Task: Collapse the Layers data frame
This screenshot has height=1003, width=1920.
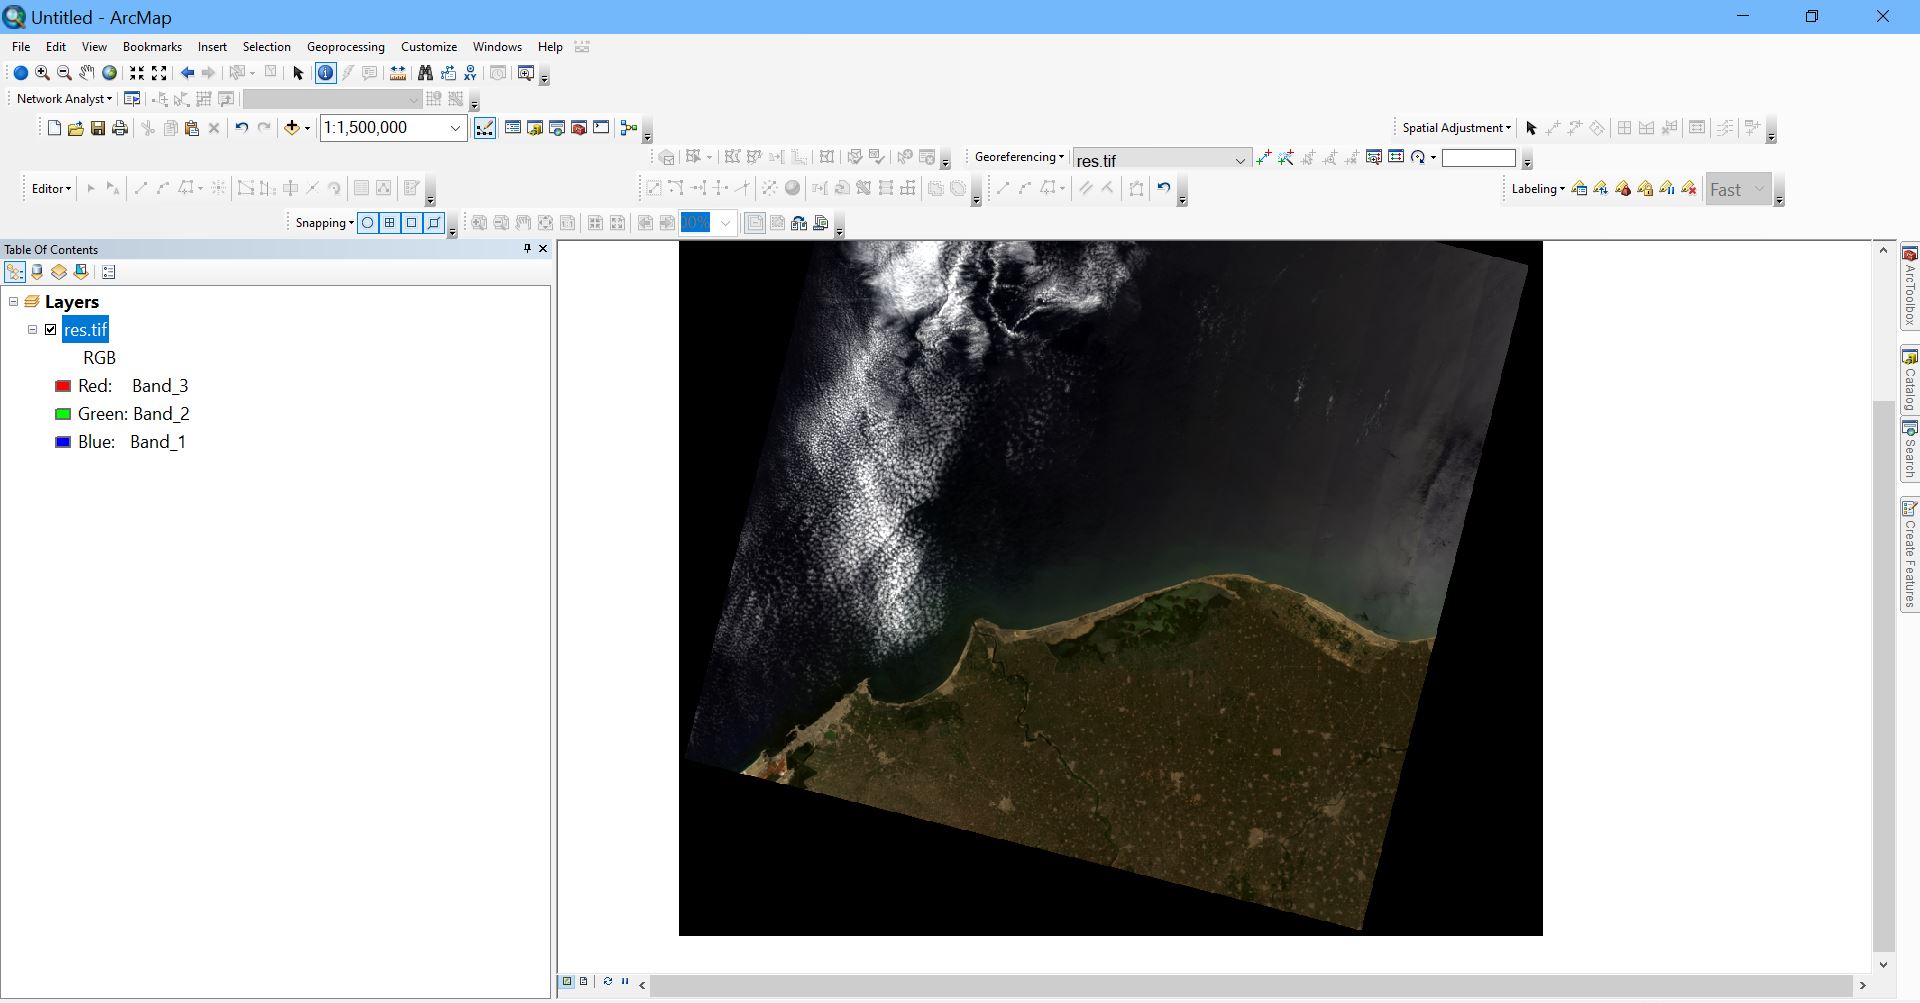Action: click(x=13, y=302)
